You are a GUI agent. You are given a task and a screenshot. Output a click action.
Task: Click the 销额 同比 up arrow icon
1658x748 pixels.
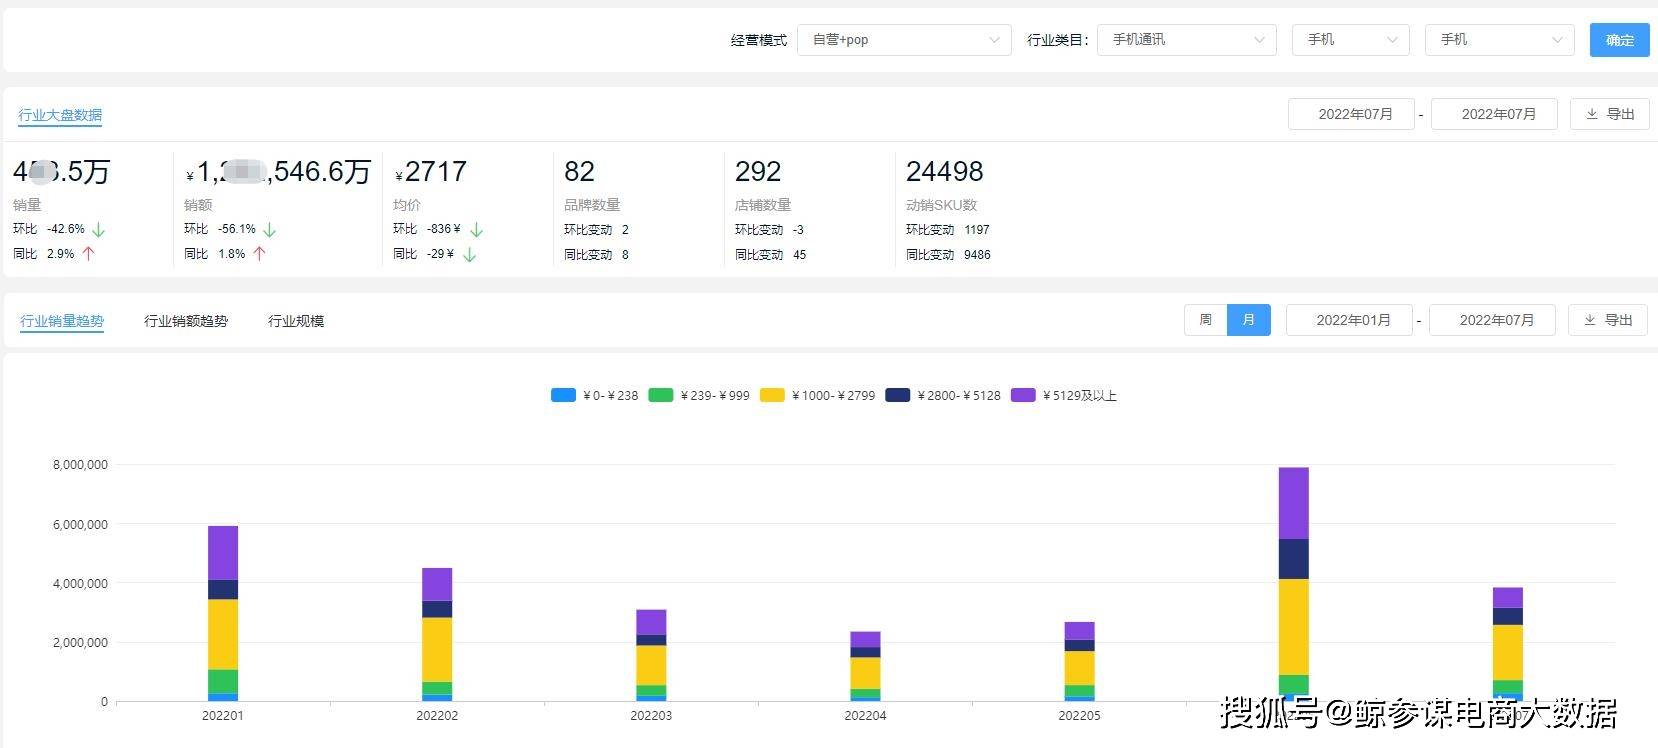259,254
